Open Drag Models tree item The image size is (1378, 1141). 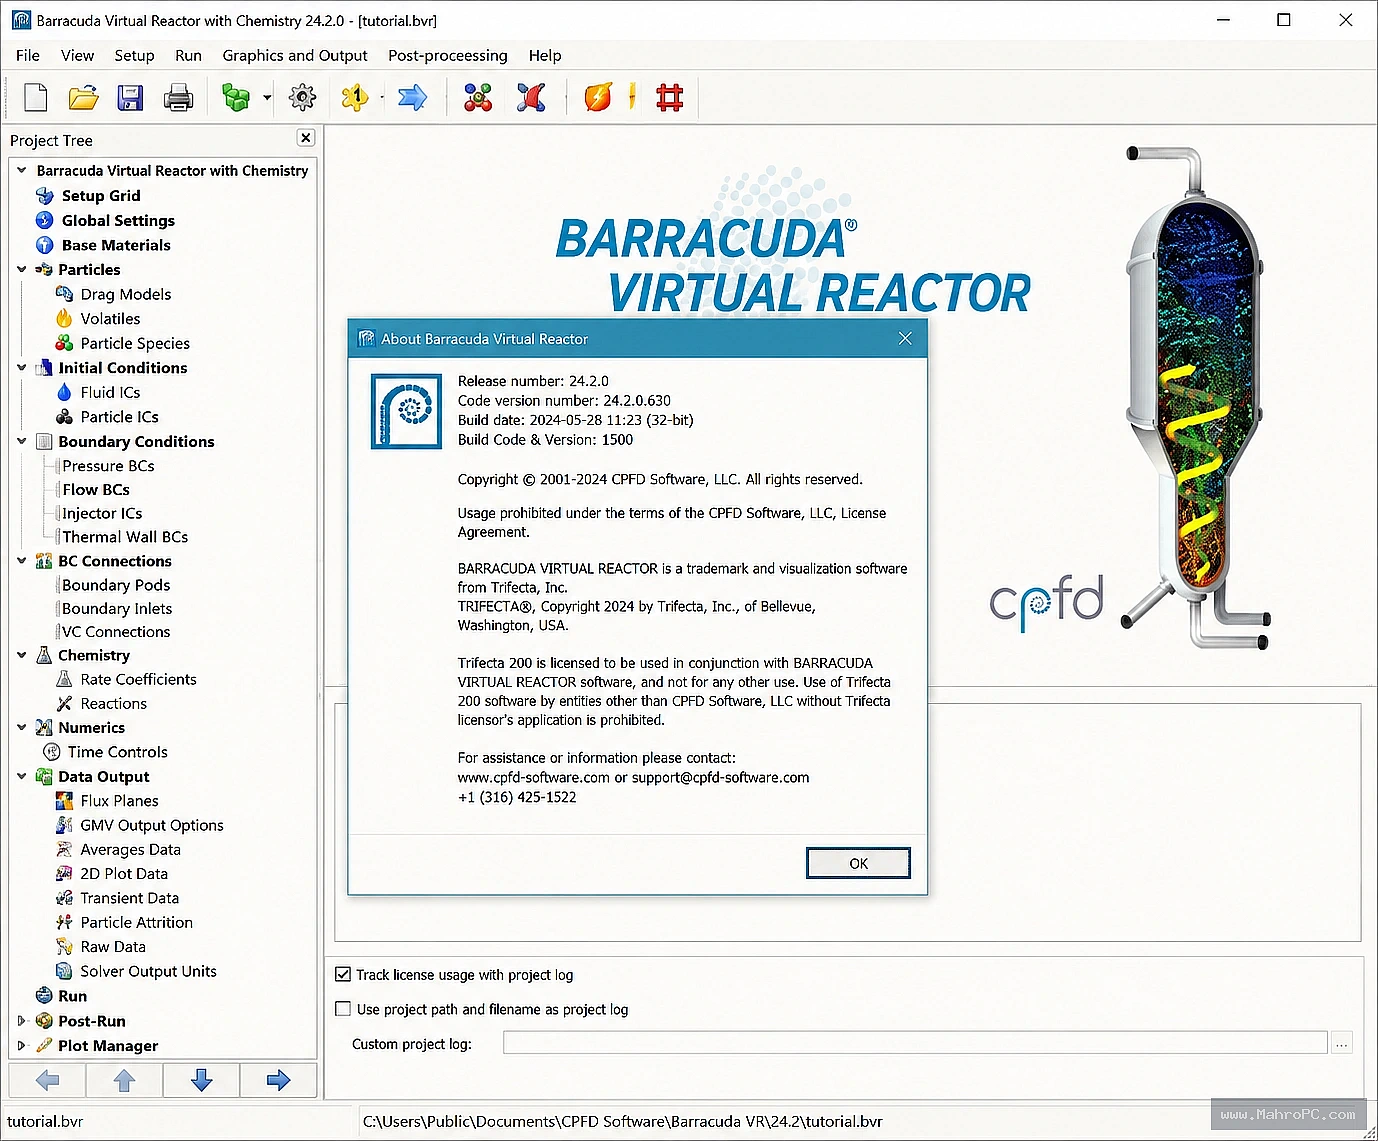pyautogui.click(x=125, y=294)
